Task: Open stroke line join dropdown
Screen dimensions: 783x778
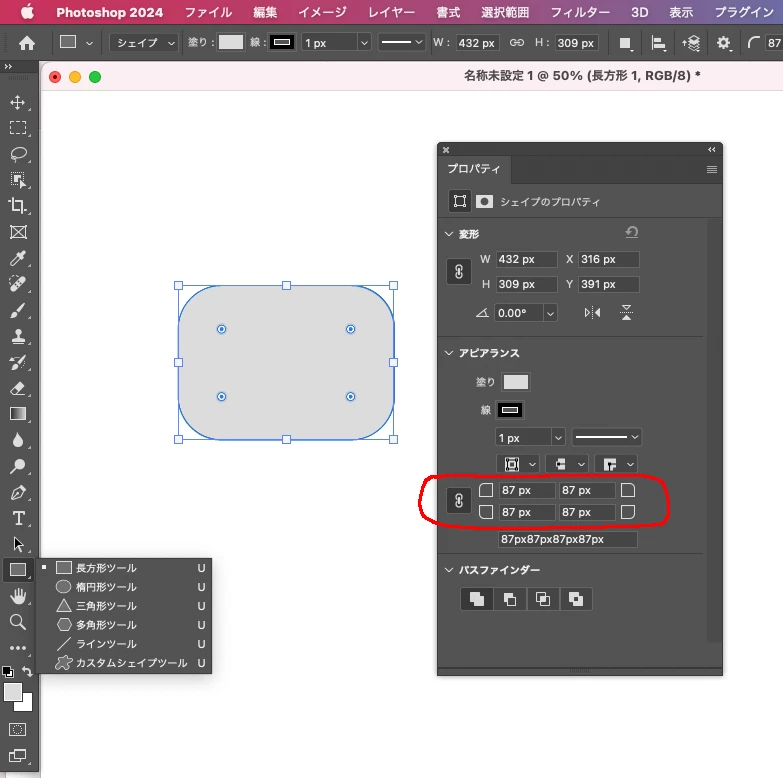Action: tap(616, 464)
